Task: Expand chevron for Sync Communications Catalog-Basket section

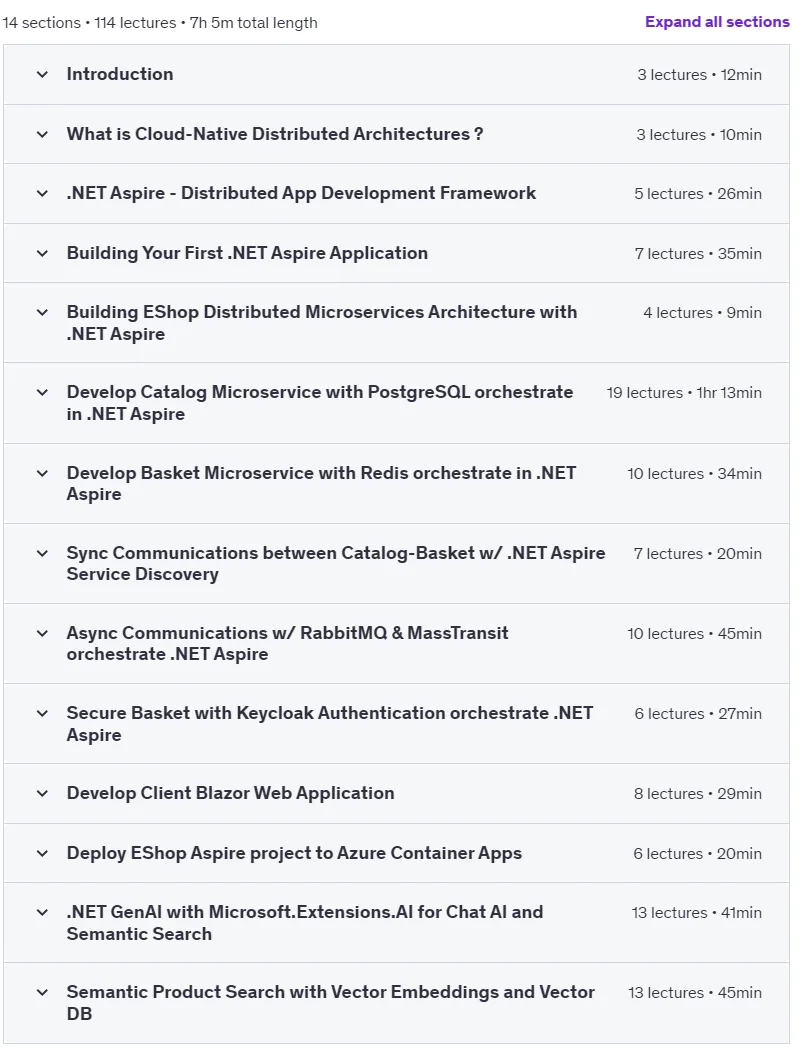Action: (42, 553)
